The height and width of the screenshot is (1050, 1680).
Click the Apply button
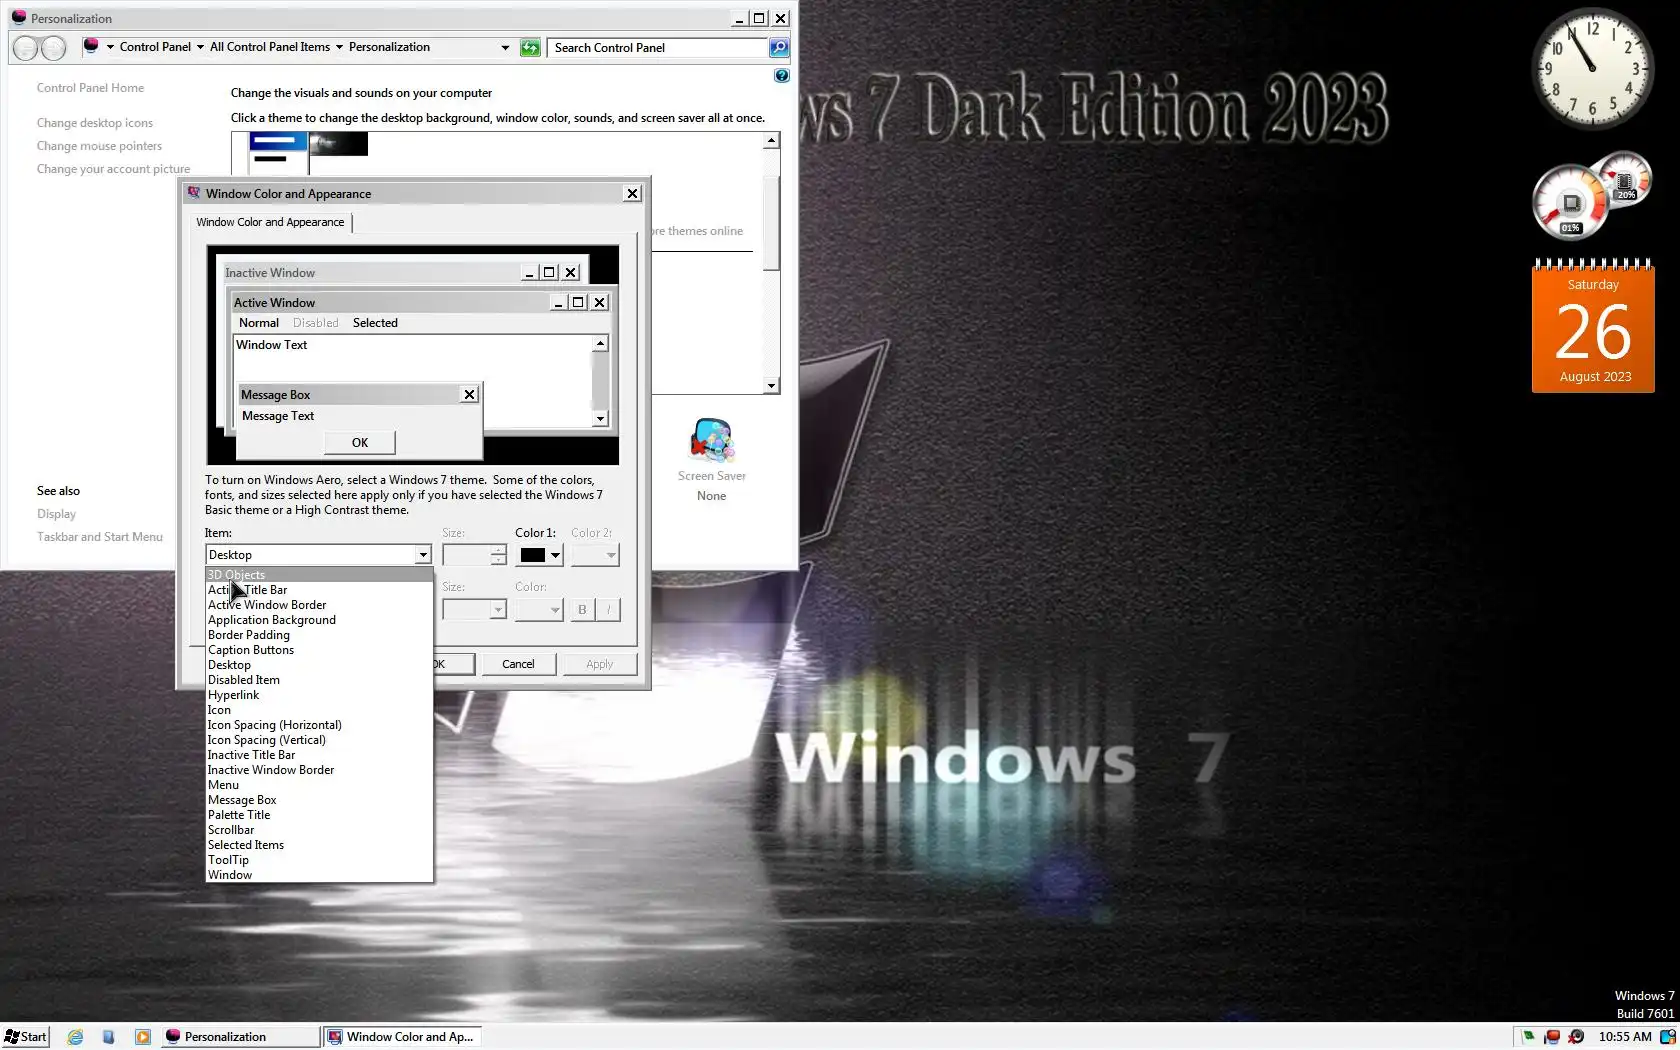[600, 664]
